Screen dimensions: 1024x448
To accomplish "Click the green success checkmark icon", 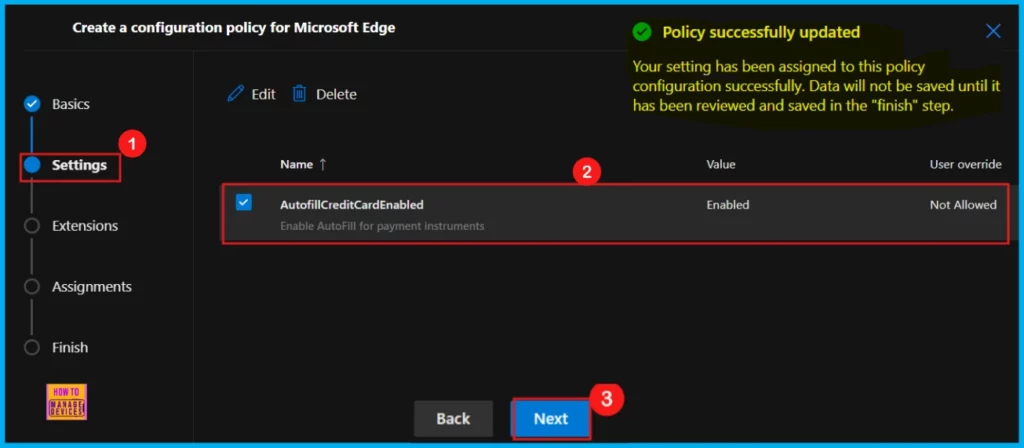I will [x=642, y=31].
